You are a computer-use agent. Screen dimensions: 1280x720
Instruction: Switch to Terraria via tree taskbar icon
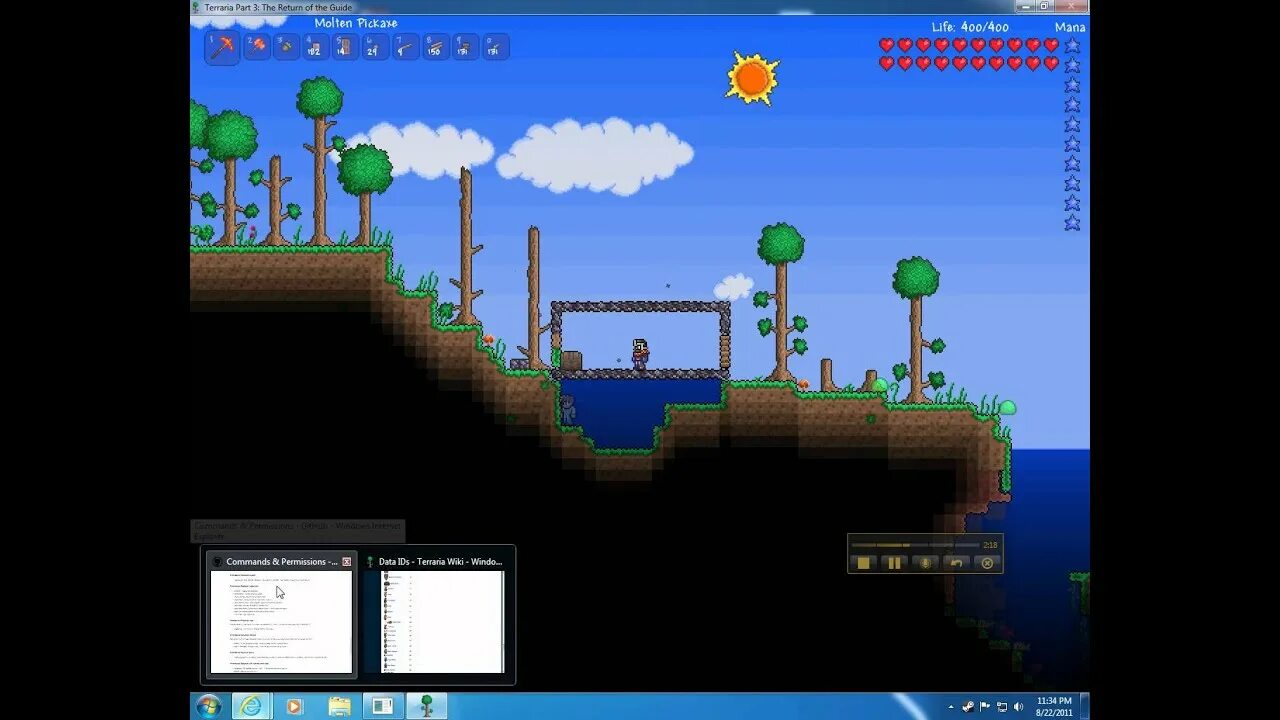click(x=427, y=706)
